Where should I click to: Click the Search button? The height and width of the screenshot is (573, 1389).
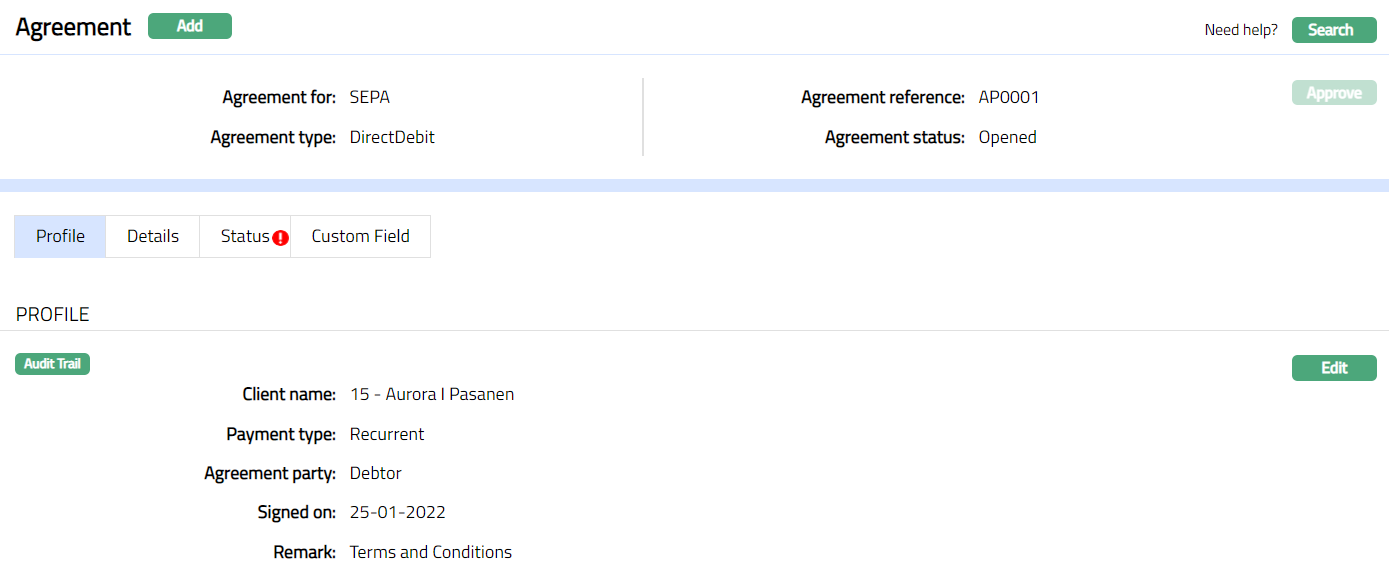pos(1334,30)
